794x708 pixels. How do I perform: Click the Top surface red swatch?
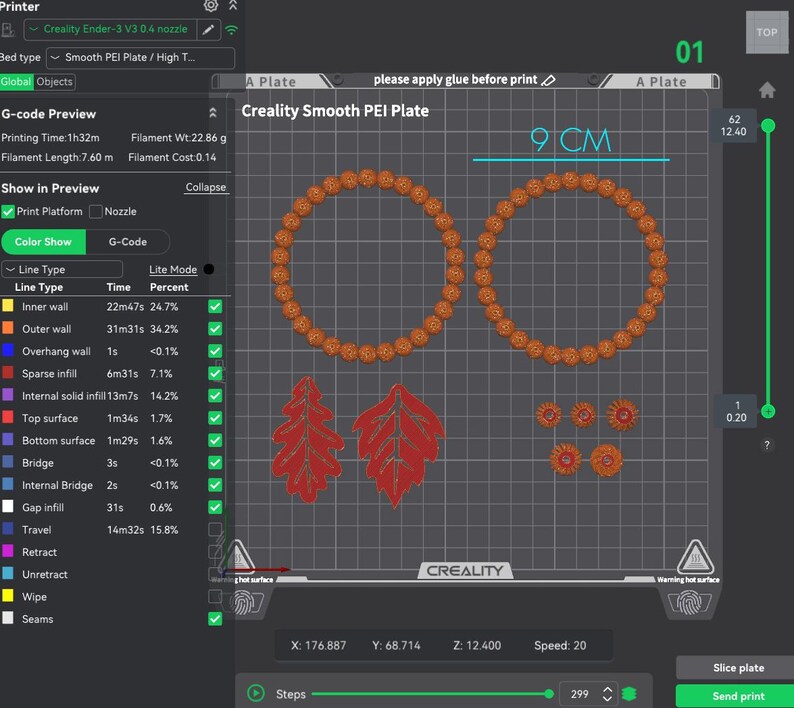(x=8, y=417)
